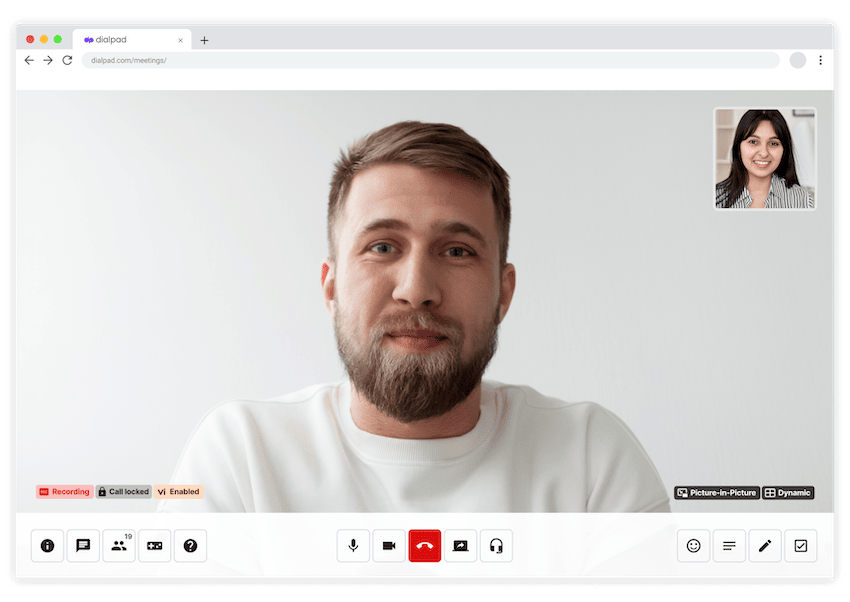Mute the microphone
The image size is (850, 602).
[x=353, y=545]
